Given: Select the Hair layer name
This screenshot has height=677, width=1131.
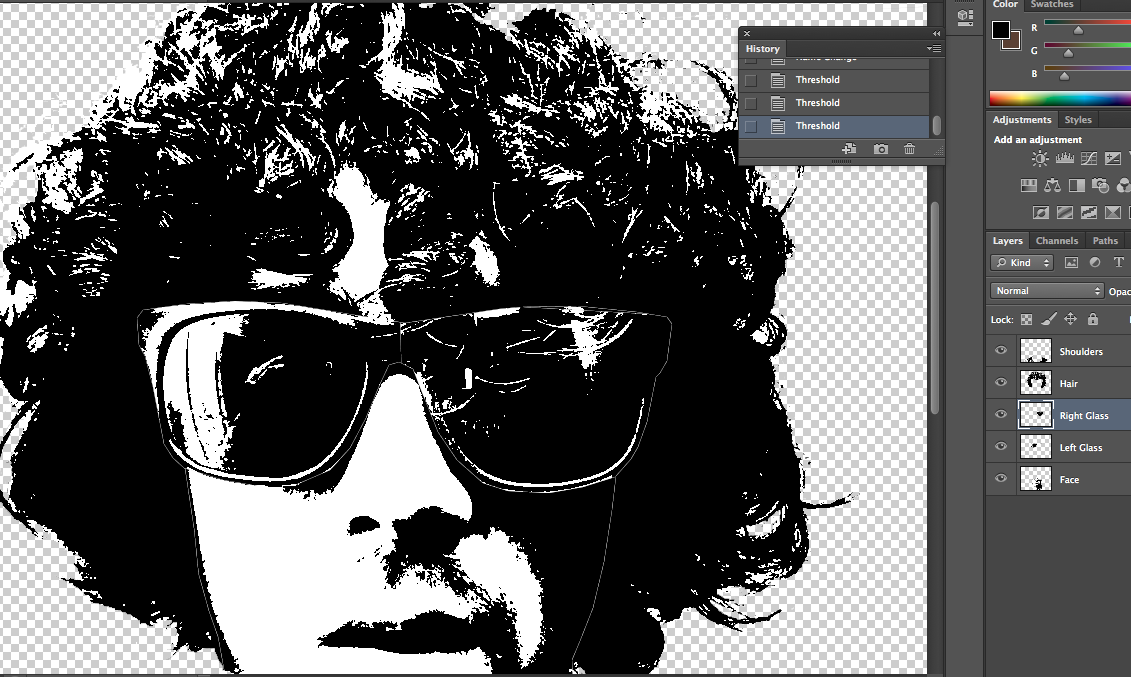Looking at the screenshot, I should (x=1068, y=384).
